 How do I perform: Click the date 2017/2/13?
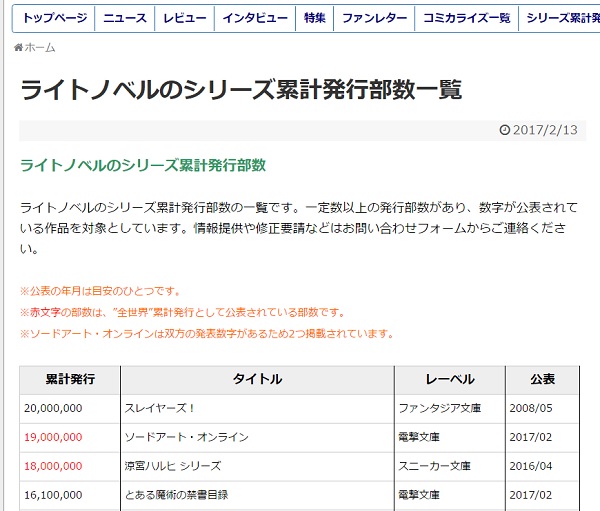pos(545,130)
